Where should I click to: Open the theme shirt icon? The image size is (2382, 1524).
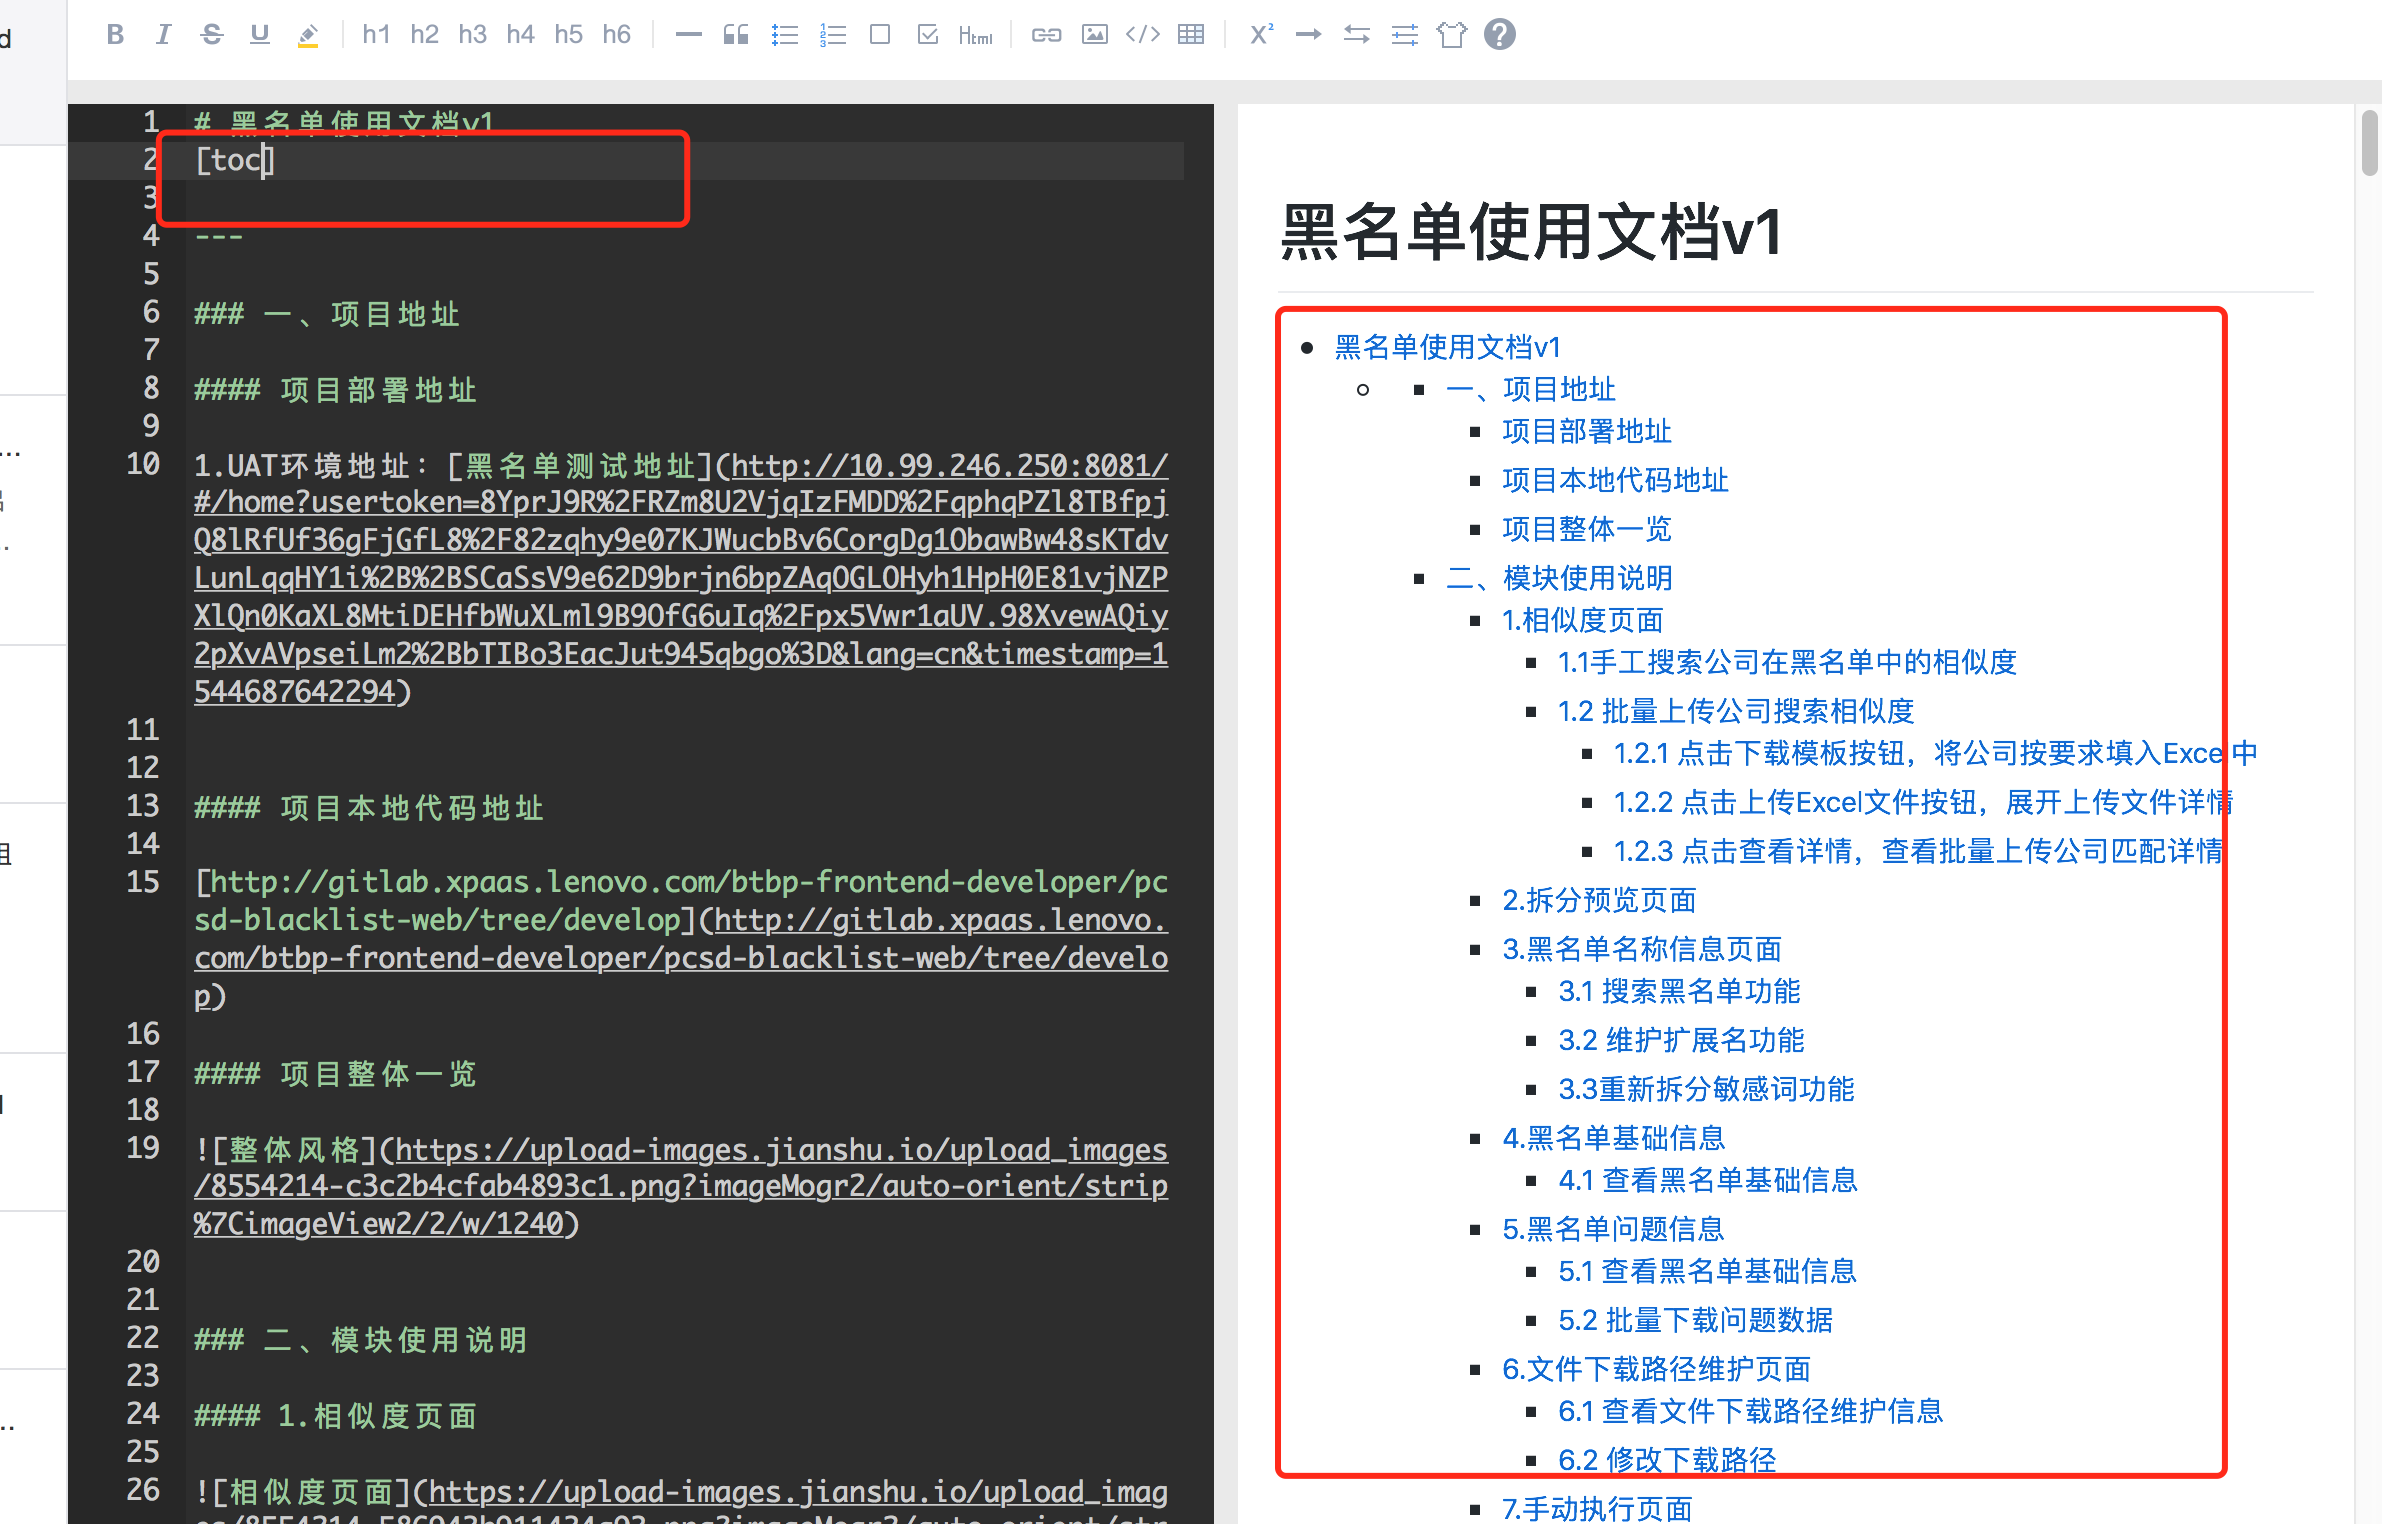click(1452, 35)
